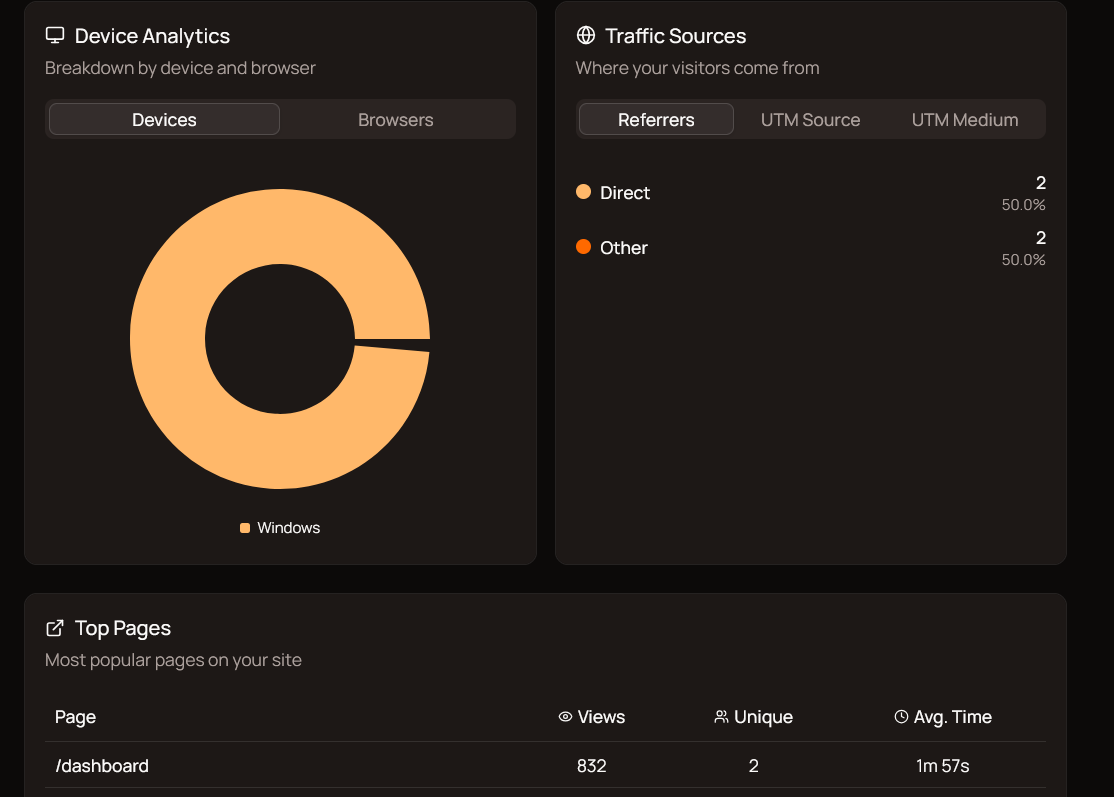Click the users icon in Unique header

pos(721,717)
